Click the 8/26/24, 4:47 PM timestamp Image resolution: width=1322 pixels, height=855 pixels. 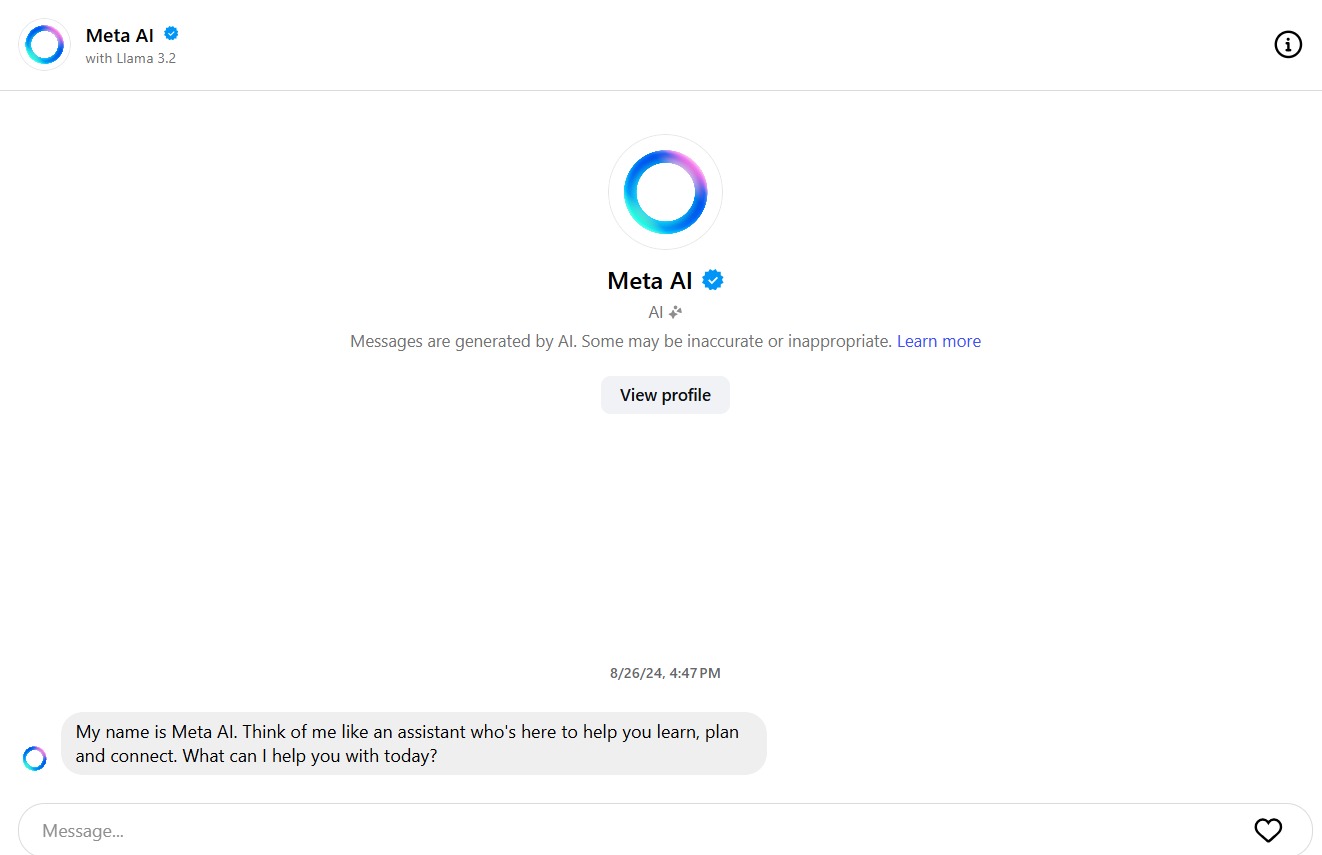[x=665, y=673]
